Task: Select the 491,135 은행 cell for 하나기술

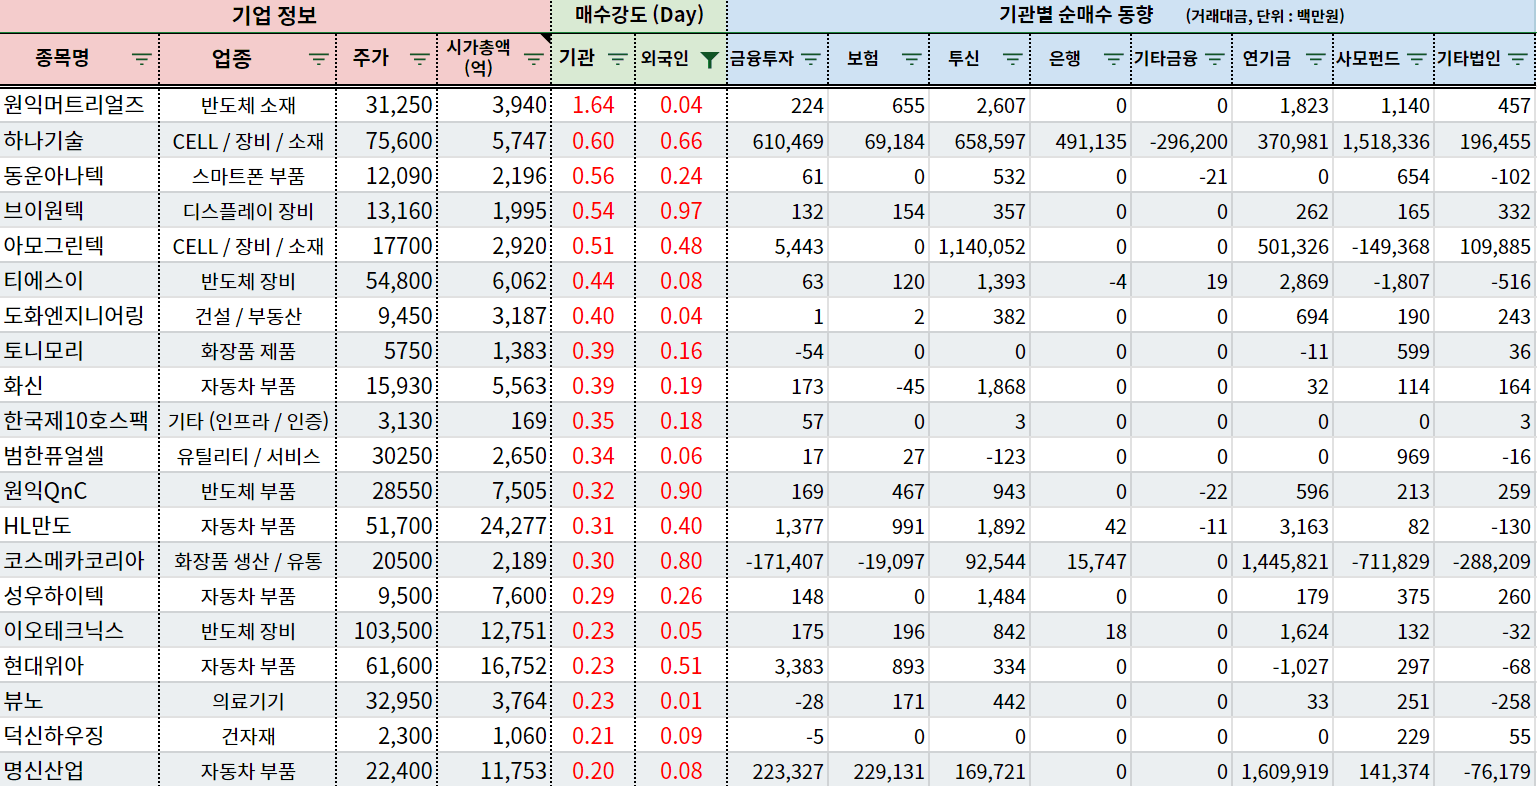Action: [1081, 141]
